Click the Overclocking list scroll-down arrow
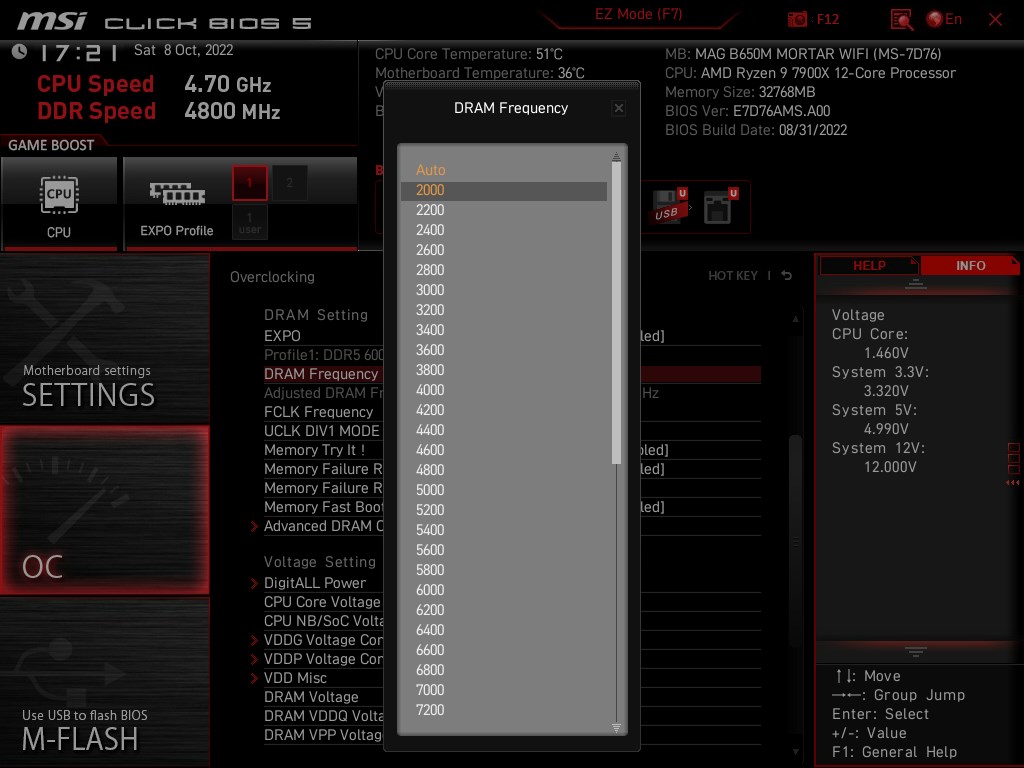 (795, 752)
